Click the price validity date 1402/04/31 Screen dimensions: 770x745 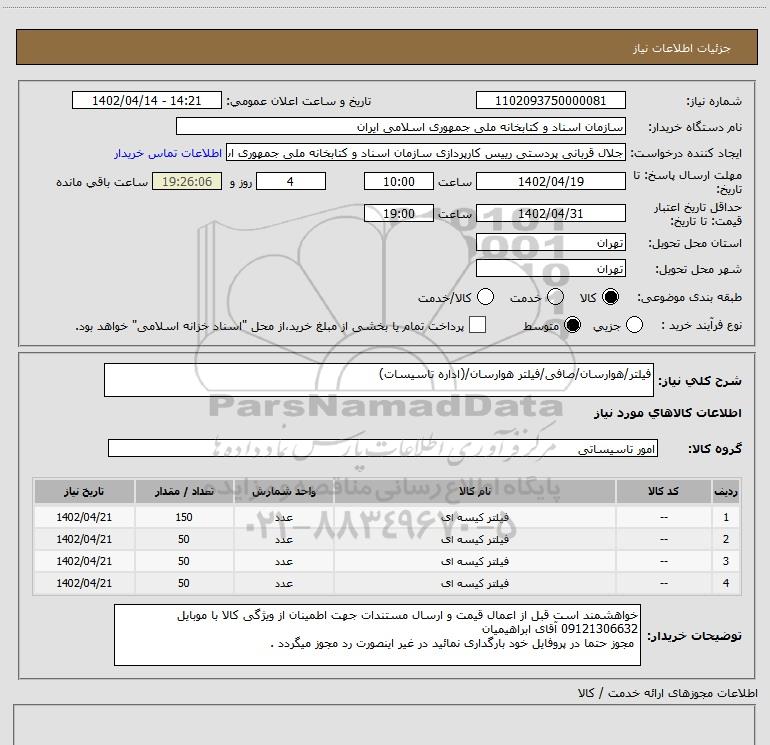[x=550, y=213]
